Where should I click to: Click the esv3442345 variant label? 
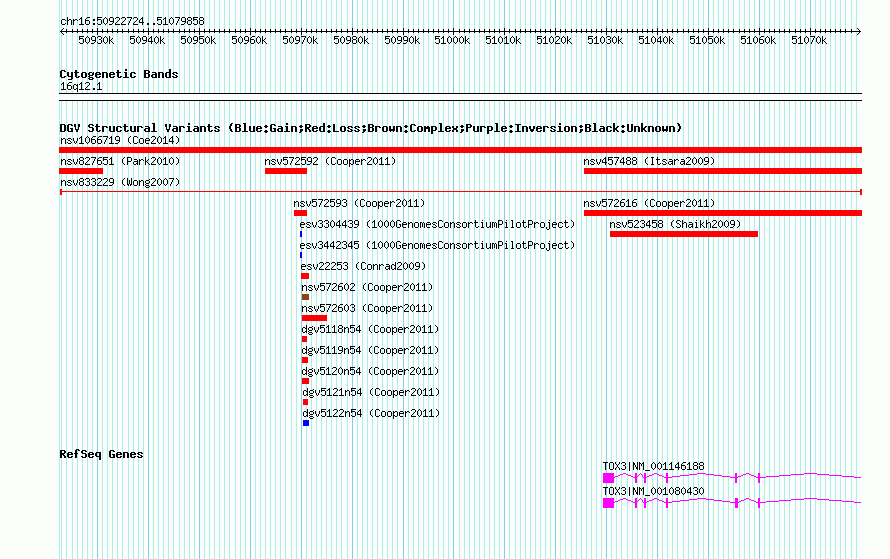click(x=437, y=245)
